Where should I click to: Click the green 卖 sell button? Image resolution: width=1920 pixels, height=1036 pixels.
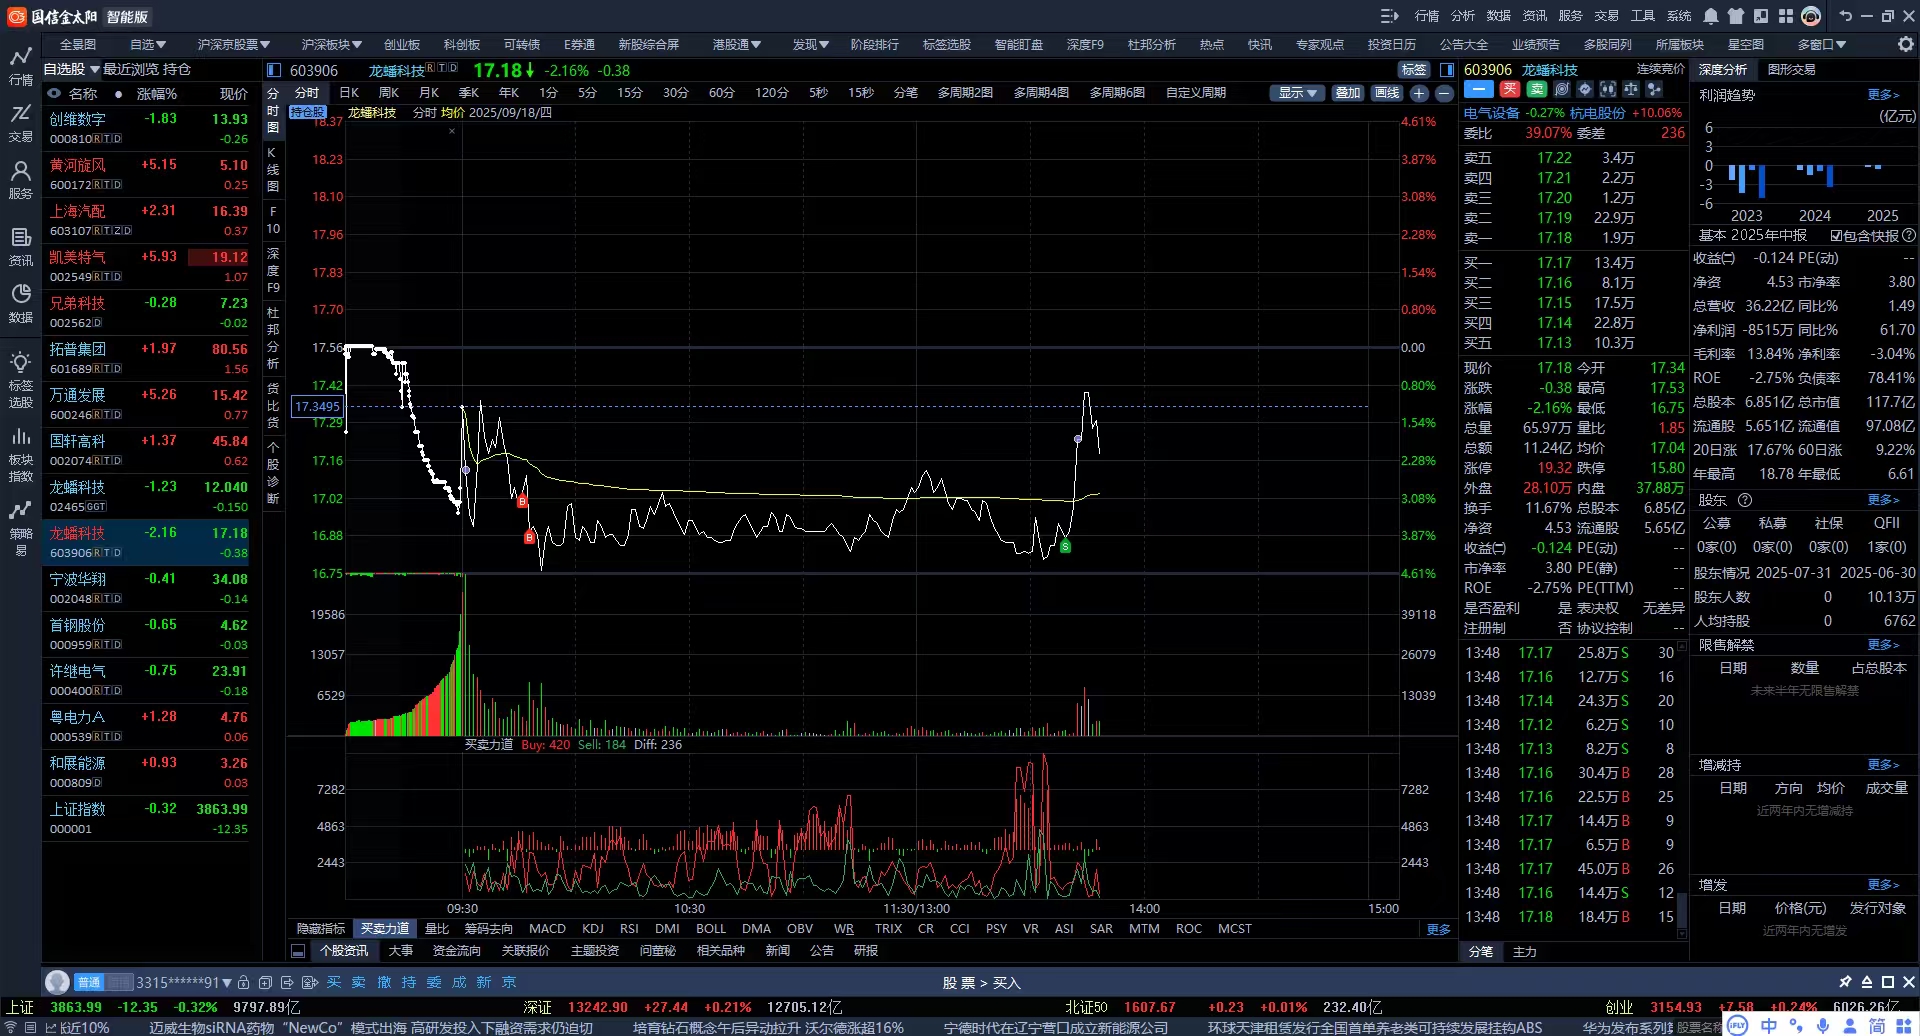point(1536,89)
